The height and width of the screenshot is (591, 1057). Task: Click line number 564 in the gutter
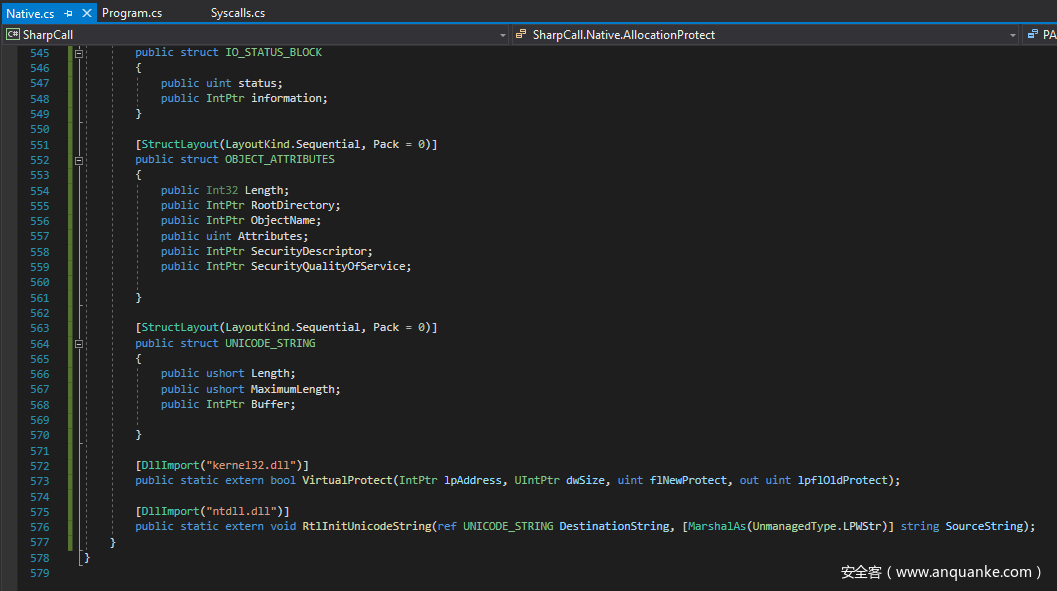[x=39, y=344]
